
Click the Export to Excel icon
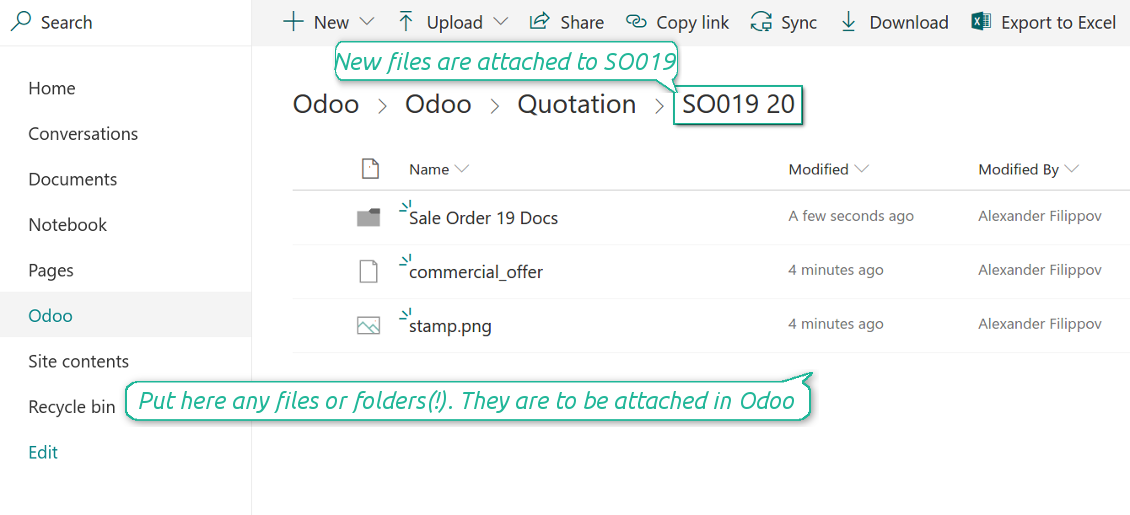tap(981, 21)
